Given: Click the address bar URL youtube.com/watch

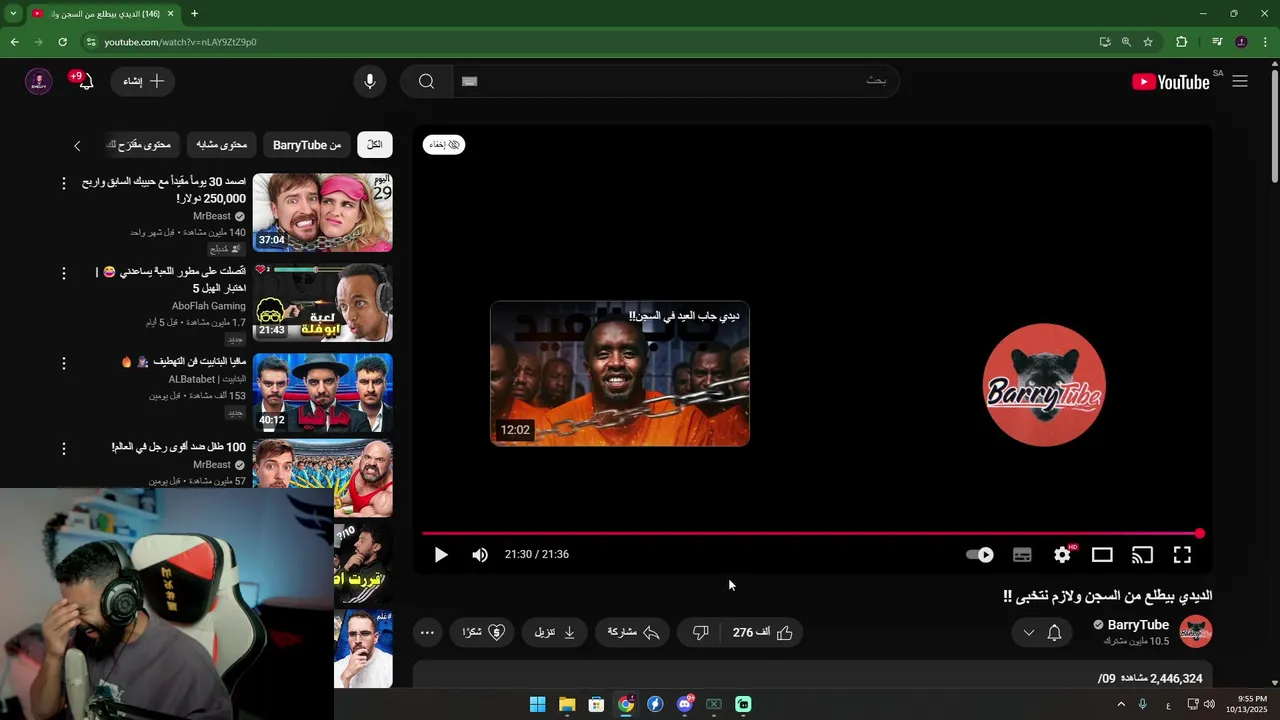Looking at the screenshot, I should (x=180, y=42).
